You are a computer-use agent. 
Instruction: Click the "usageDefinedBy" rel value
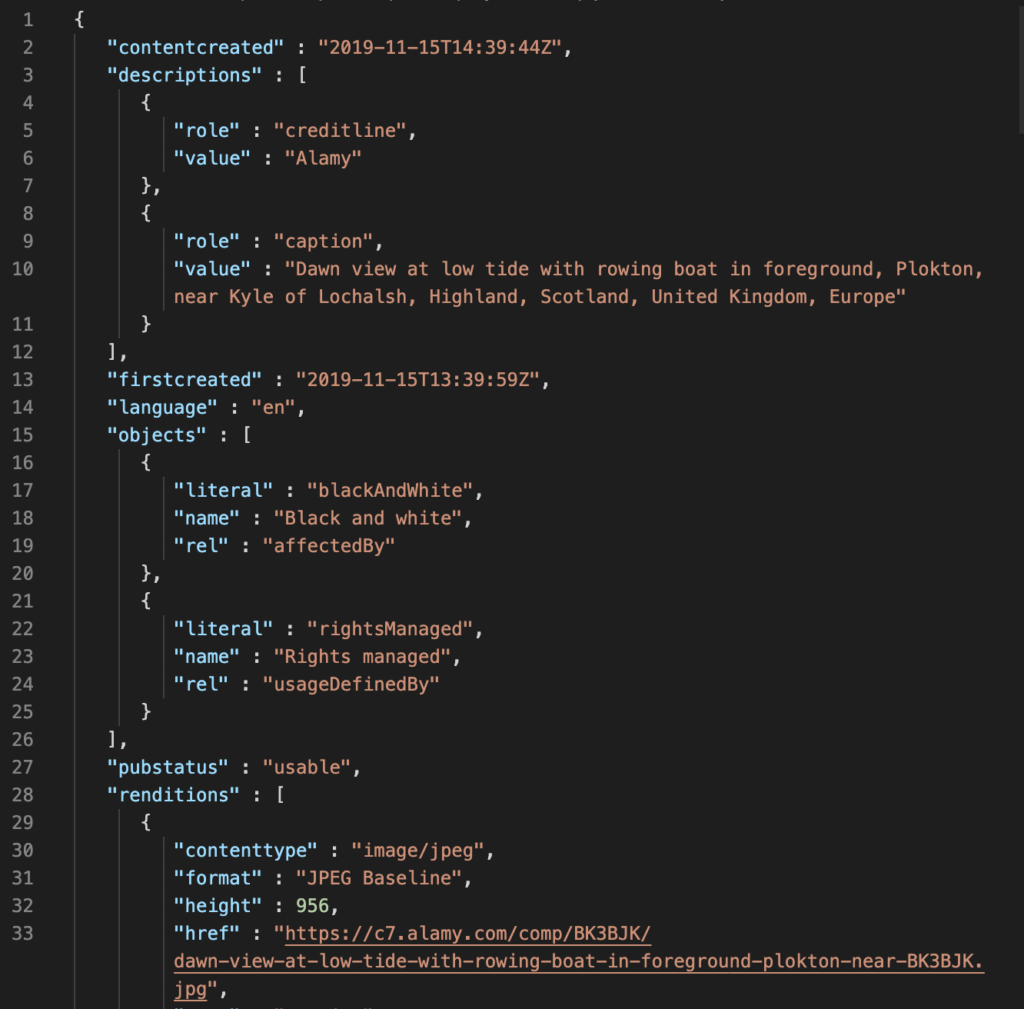point(351,684)
